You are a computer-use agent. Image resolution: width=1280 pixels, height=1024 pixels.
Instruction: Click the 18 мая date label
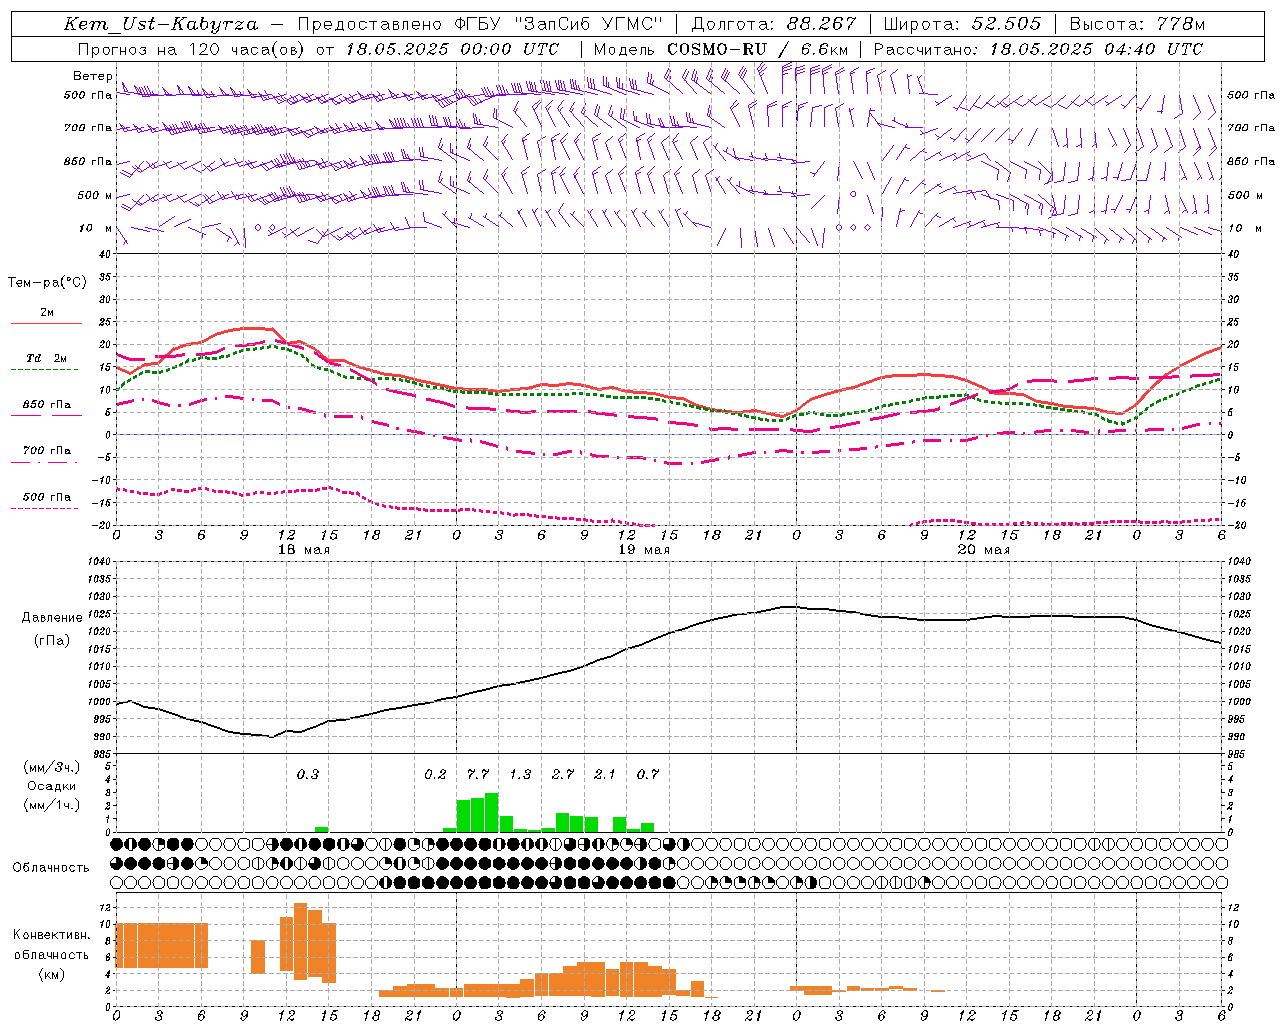tap(303, 550)
